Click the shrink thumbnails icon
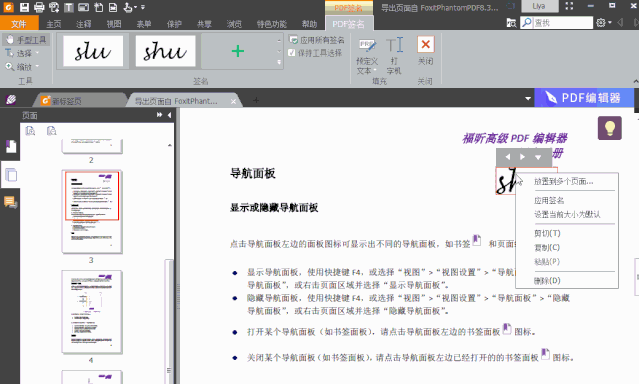This screenshot has height=384, width=639. [51, 131]
